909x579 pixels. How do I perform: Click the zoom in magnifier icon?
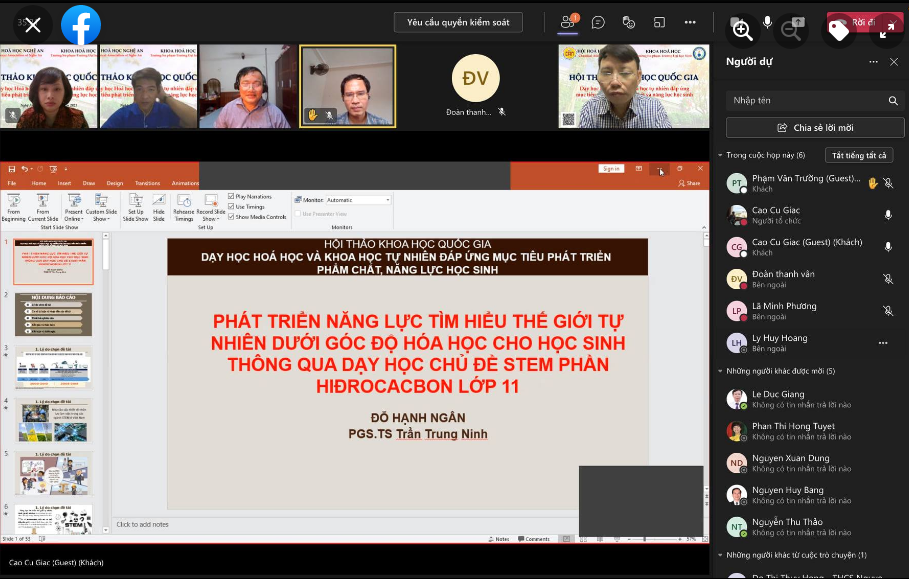pos(742,29)
